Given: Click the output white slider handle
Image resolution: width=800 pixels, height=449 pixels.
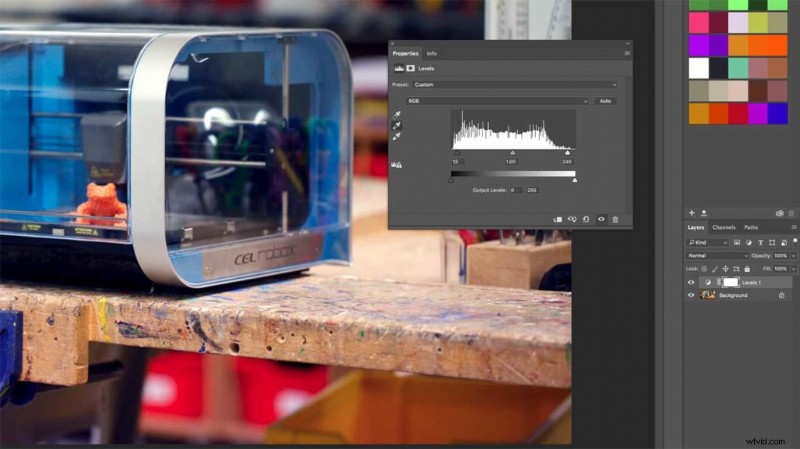Looking at the screenshot, I should coord(575,180).
